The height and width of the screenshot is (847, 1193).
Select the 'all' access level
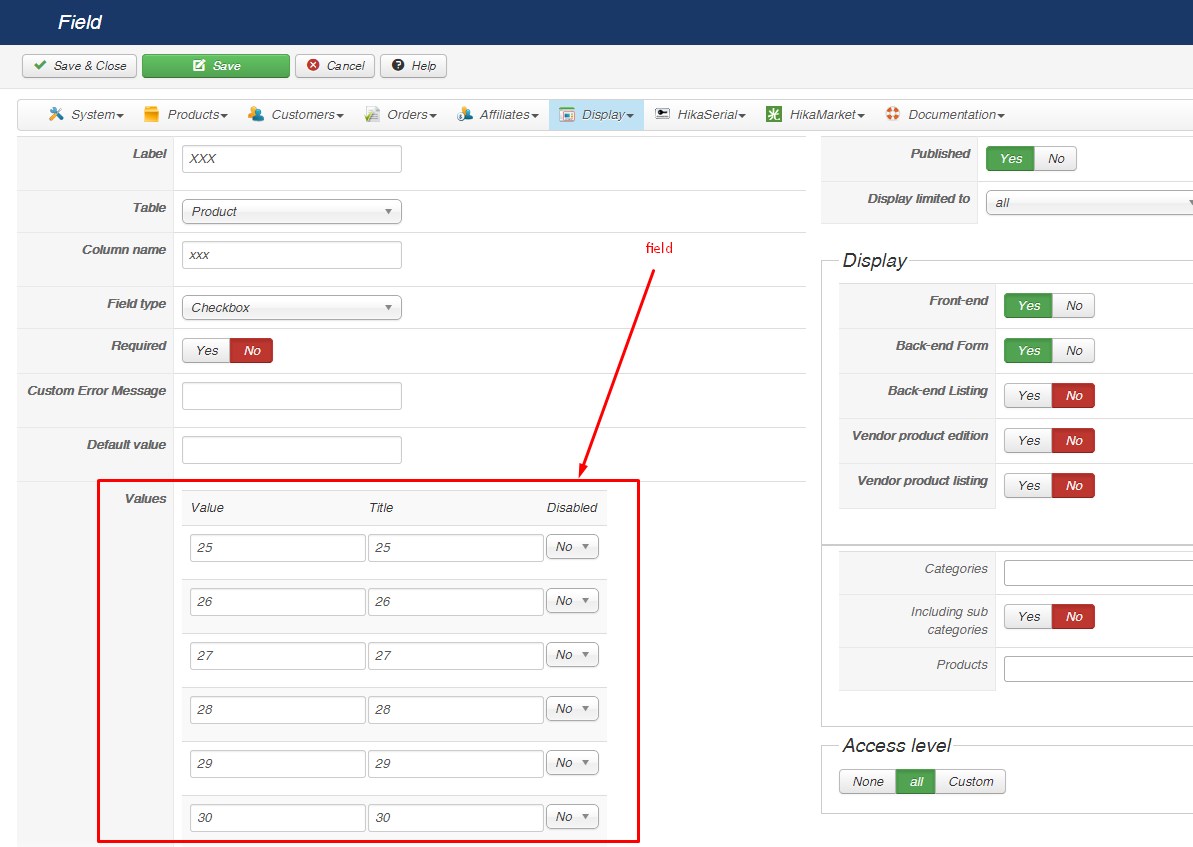[917, 782]
